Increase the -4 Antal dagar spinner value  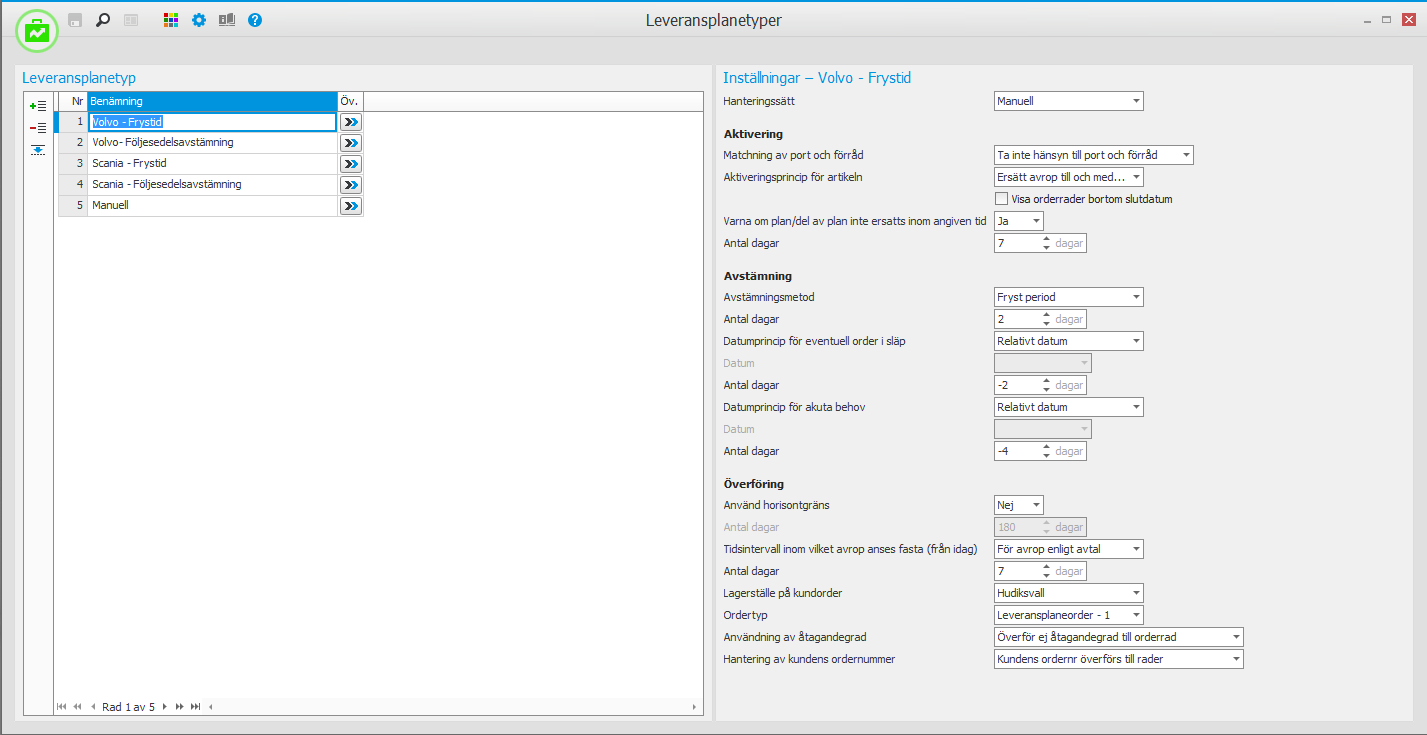[x=1046, y=447]
